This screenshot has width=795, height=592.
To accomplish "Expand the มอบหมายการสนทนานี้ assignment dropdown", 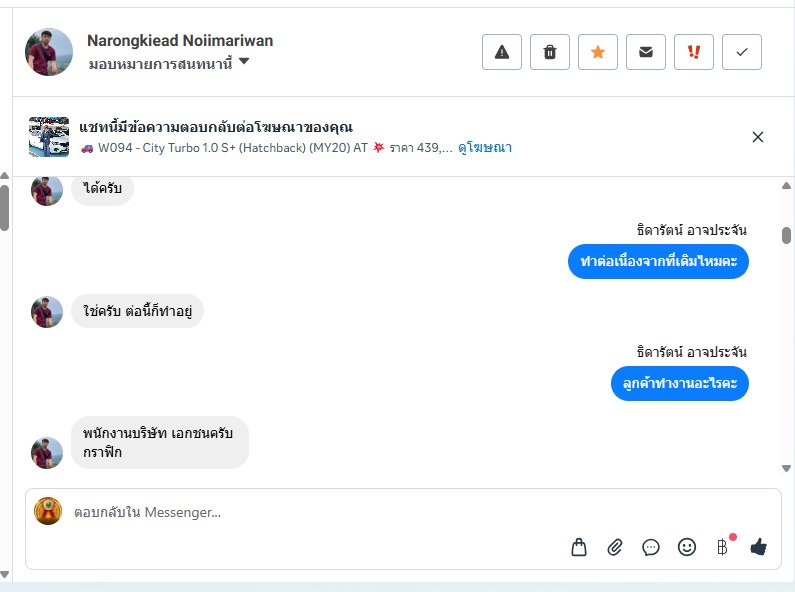I will [x=169, y=63].
